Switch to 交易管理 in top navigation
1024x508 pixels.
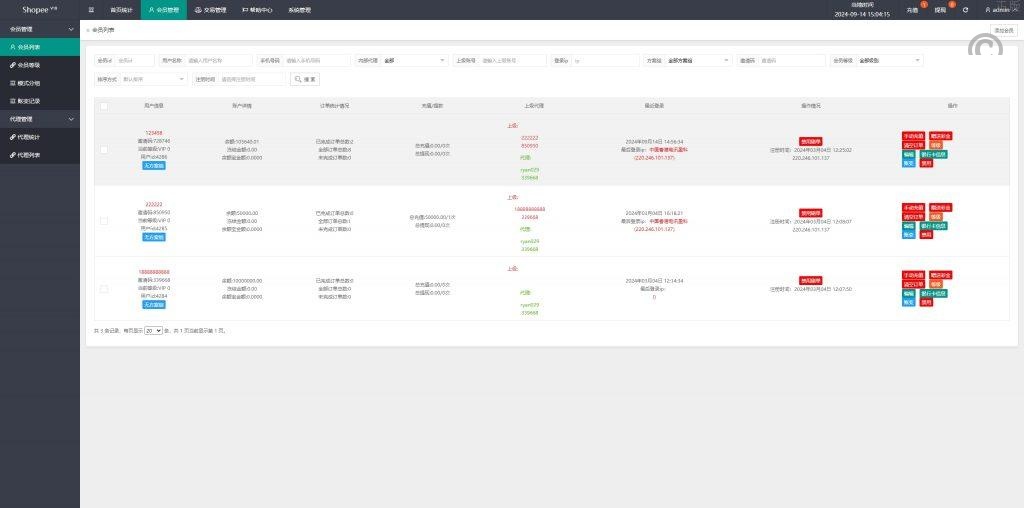210,9
